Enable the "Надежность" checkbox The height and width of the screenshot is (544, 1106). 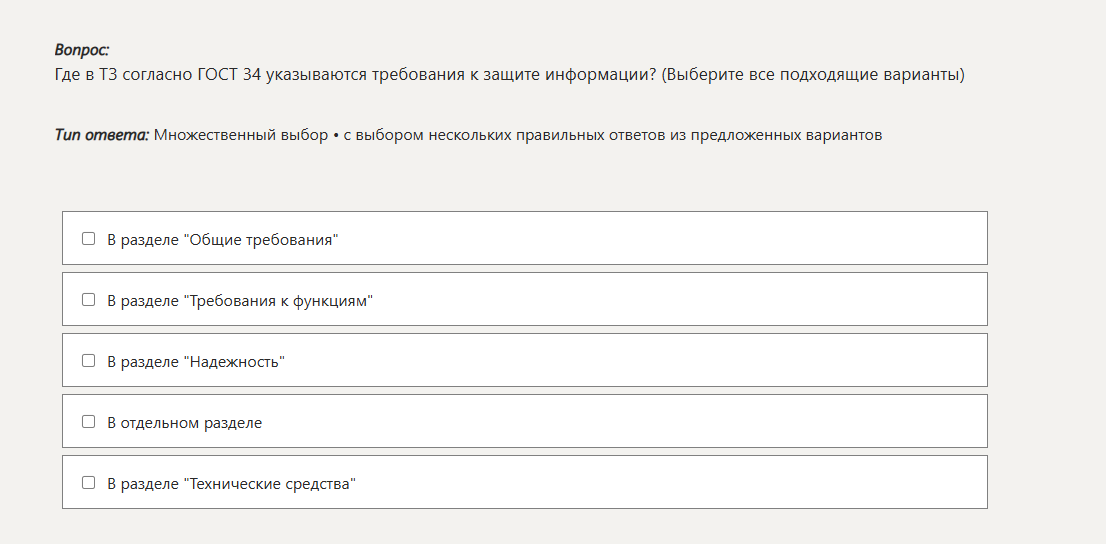pos(89,361)
